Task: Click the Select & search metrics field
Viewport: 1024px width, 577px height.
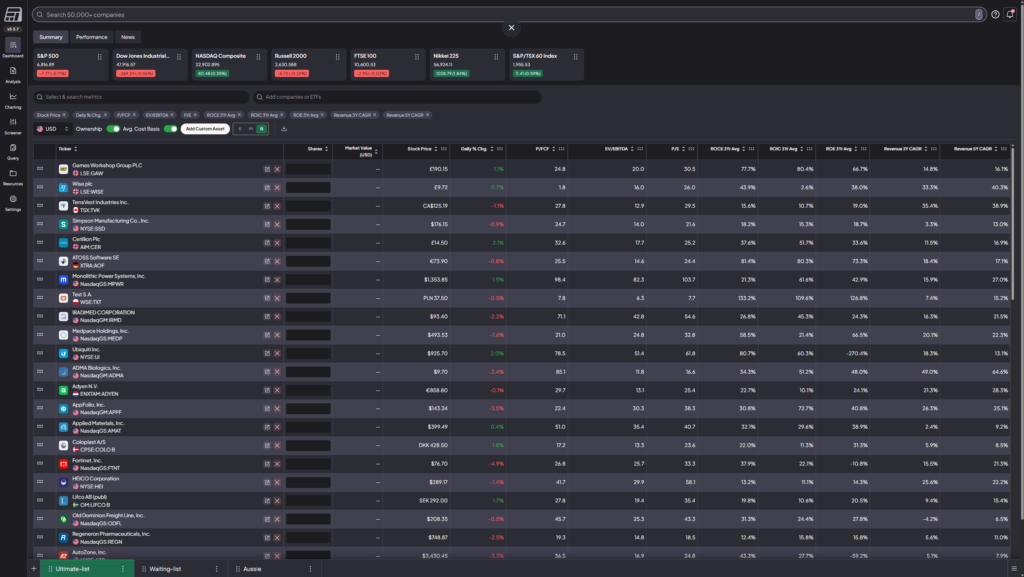Action: pyautogui.click(x=141, y=97)
